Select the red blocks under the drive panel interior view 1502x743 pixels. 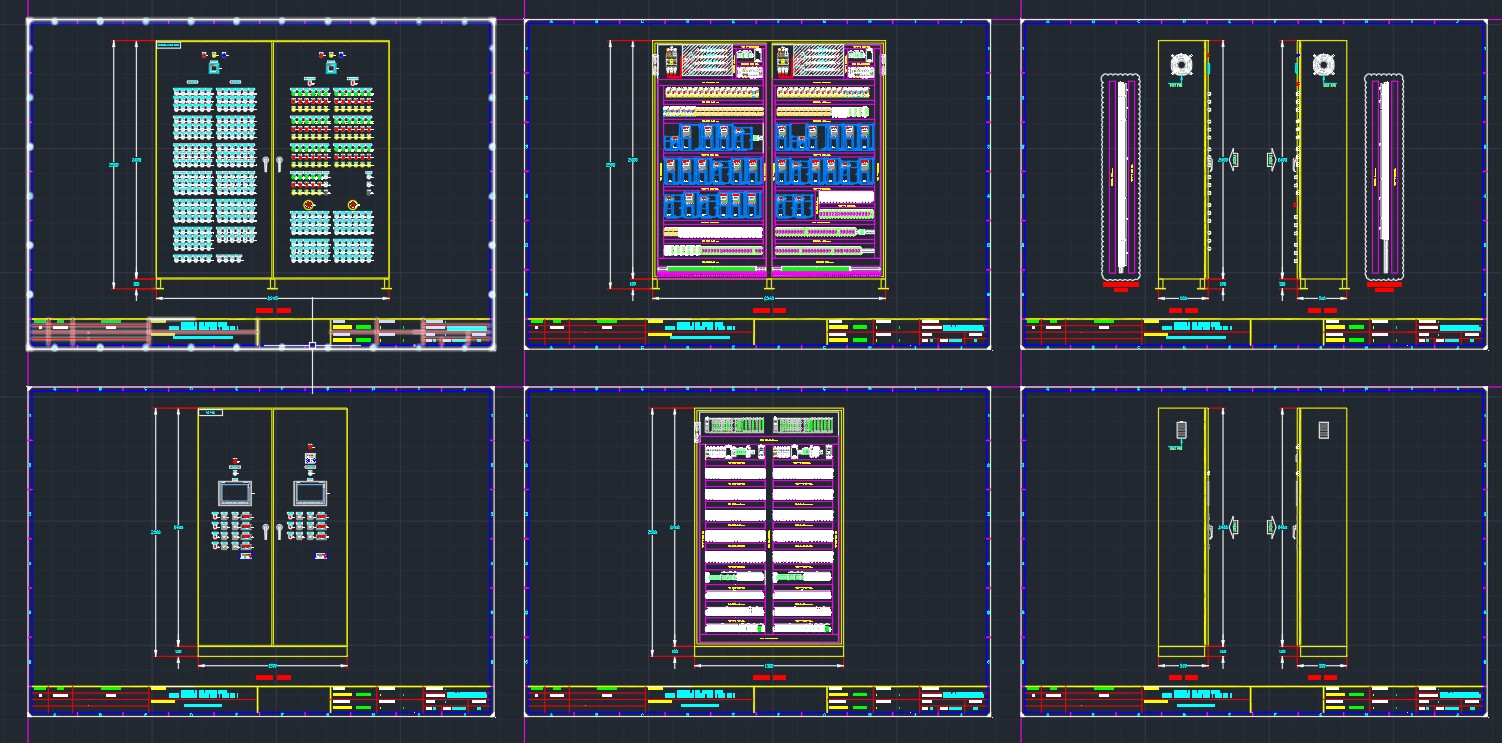pyautogui.click(x=769, y=311)
